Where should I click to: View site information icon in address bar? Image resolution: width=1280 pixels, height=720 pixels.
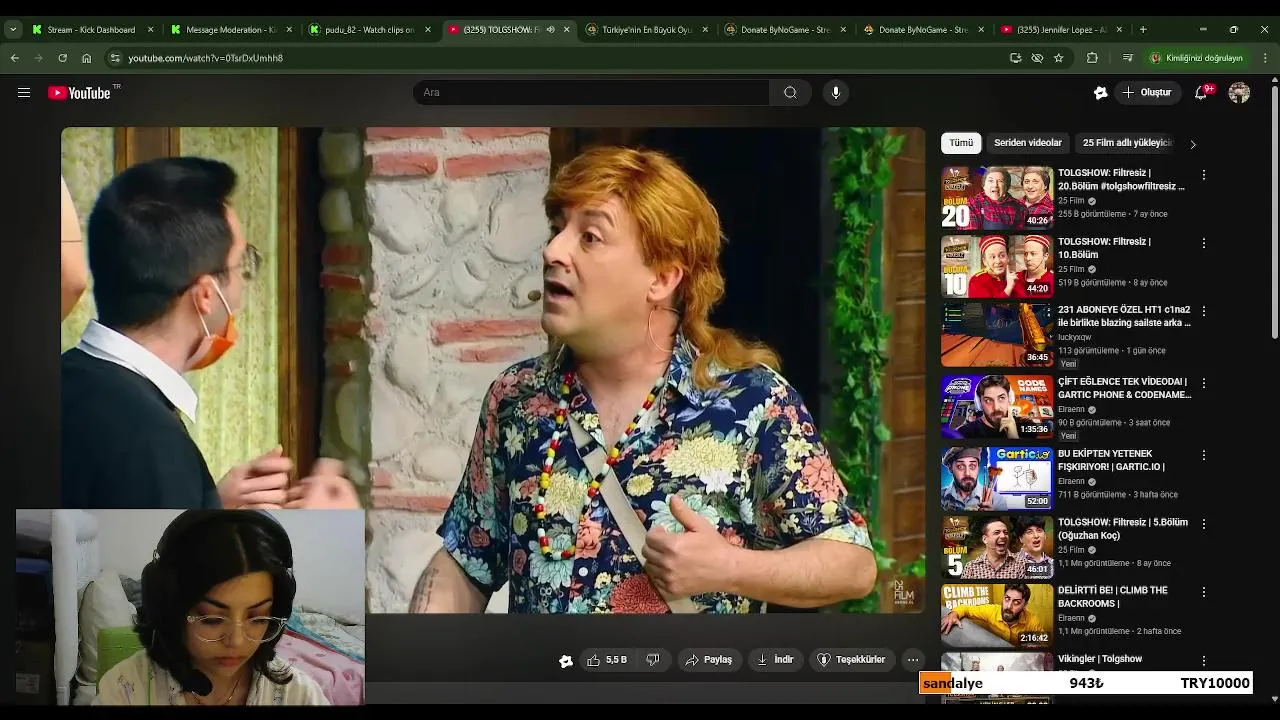(x=115, y=58)
